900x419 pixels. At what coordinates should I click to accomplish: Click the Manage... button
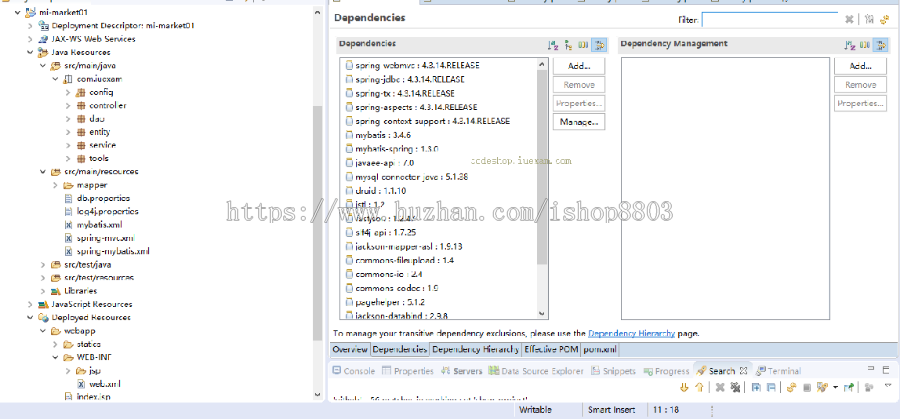pyautogui.click(x=579, y=122)
